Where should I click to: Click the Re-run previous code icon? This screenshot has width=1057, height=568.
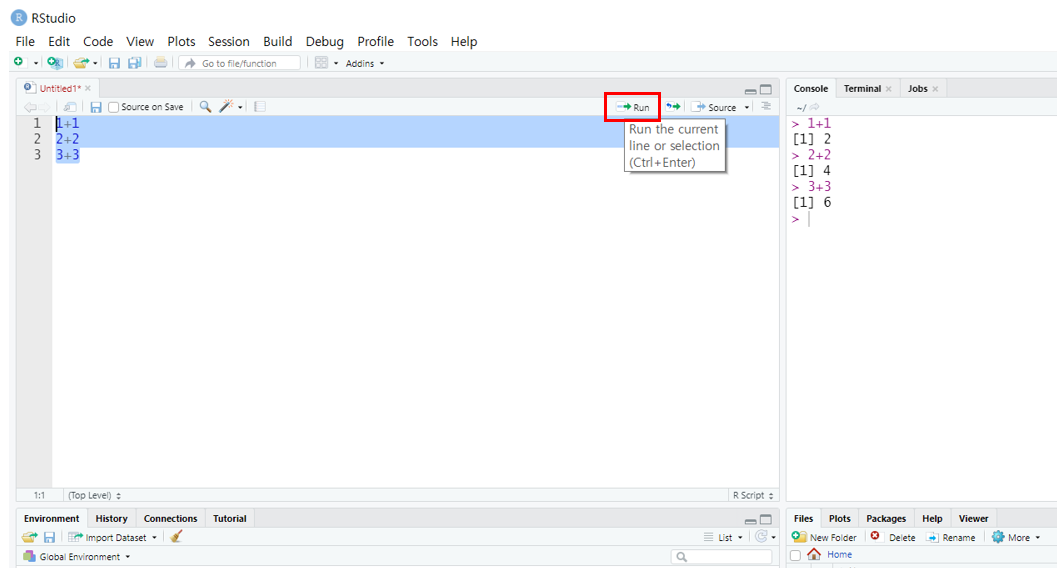673,106
